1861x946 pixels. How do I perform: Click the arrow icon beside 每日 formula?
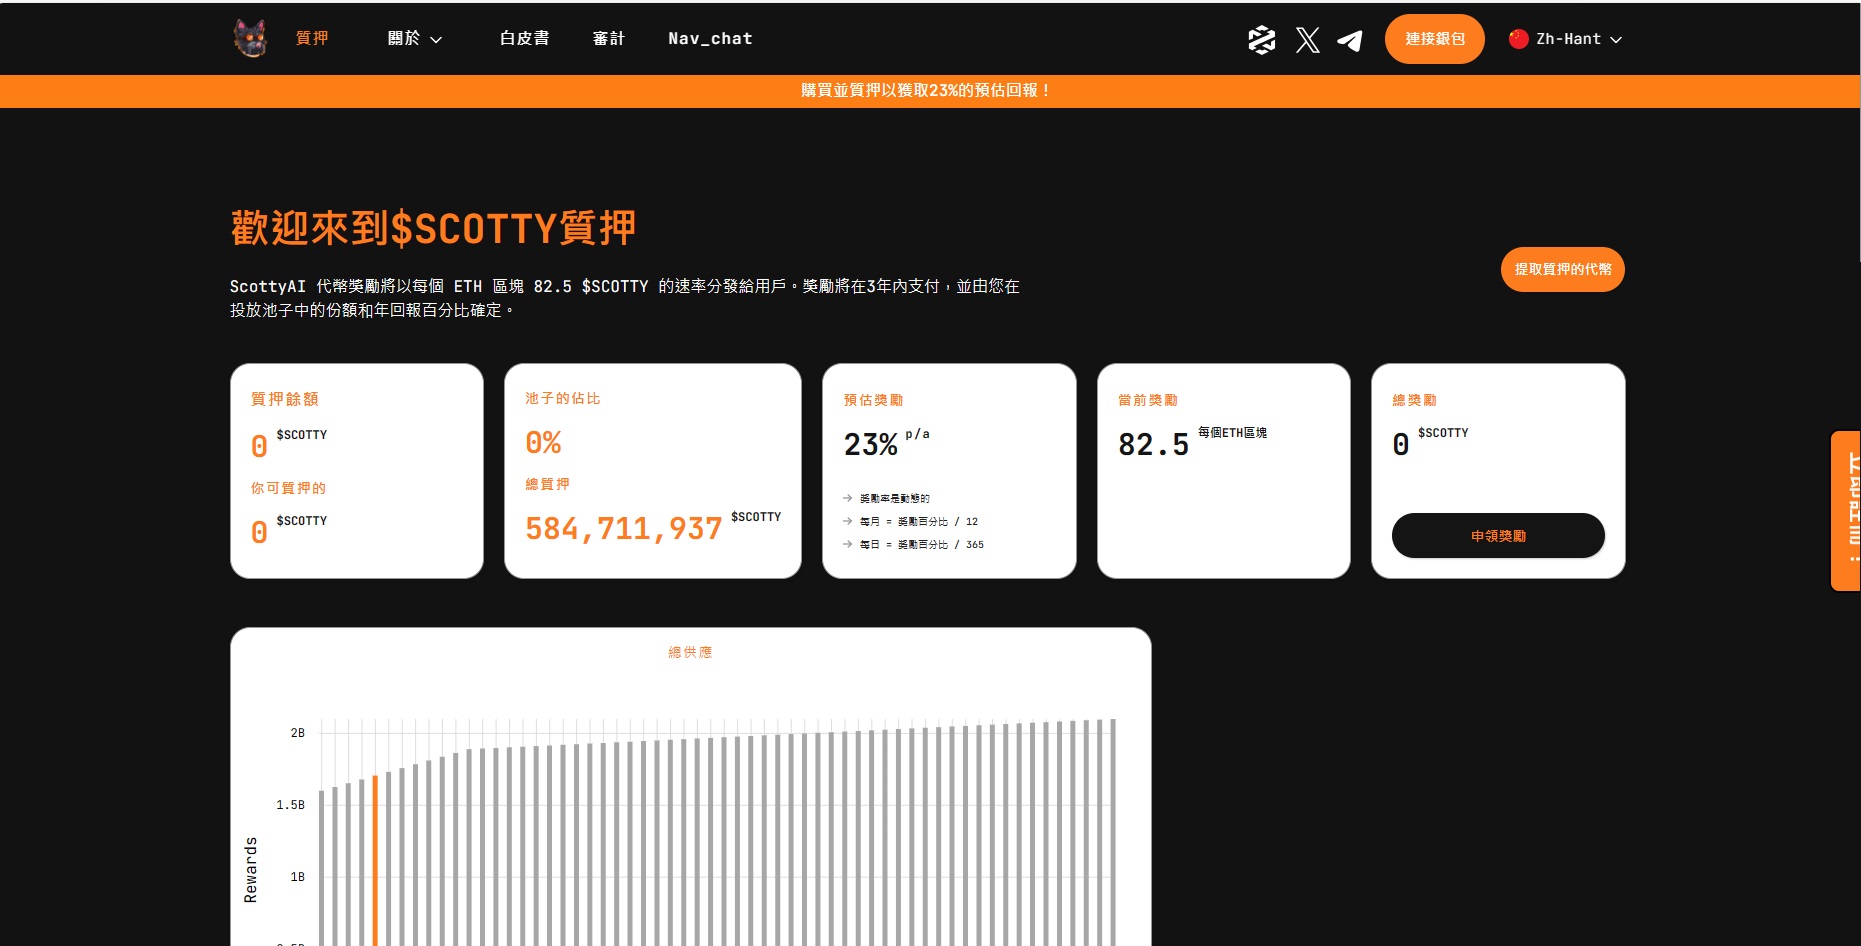[847, 544]
